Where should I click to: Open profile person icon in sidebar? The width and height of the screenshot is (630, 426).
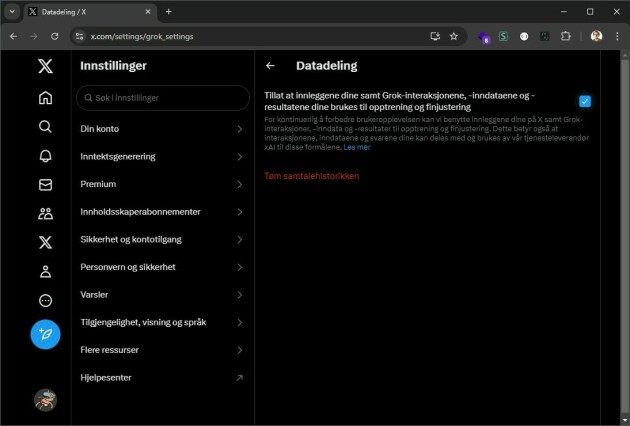click(45, 272)
